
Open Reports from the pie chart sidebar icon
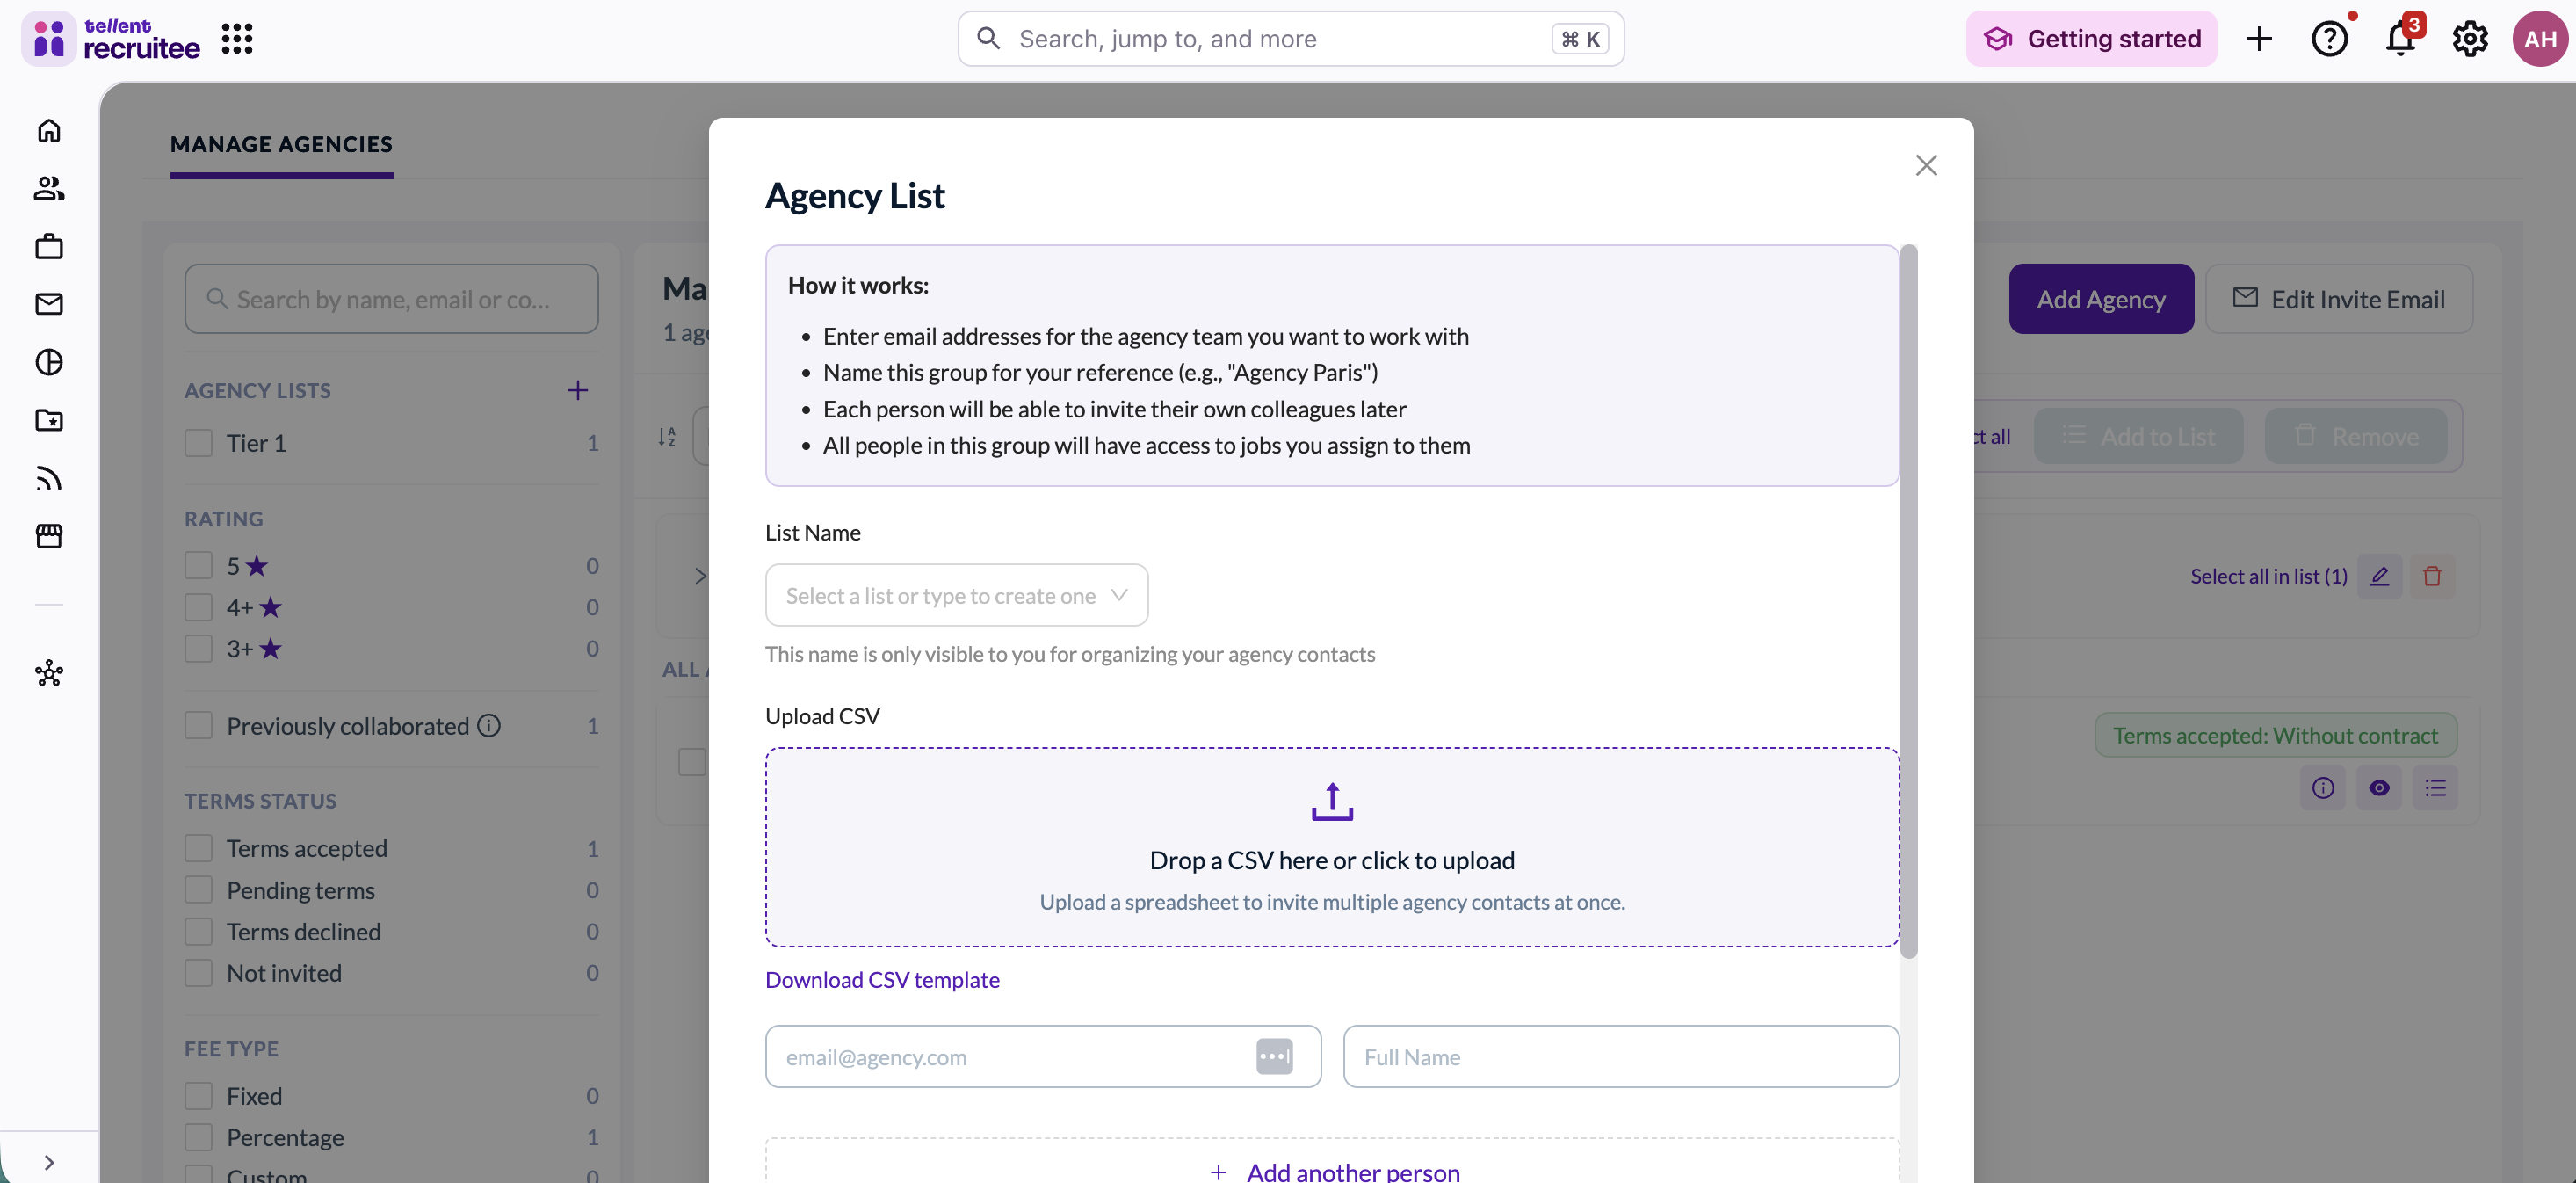(49, 362)
